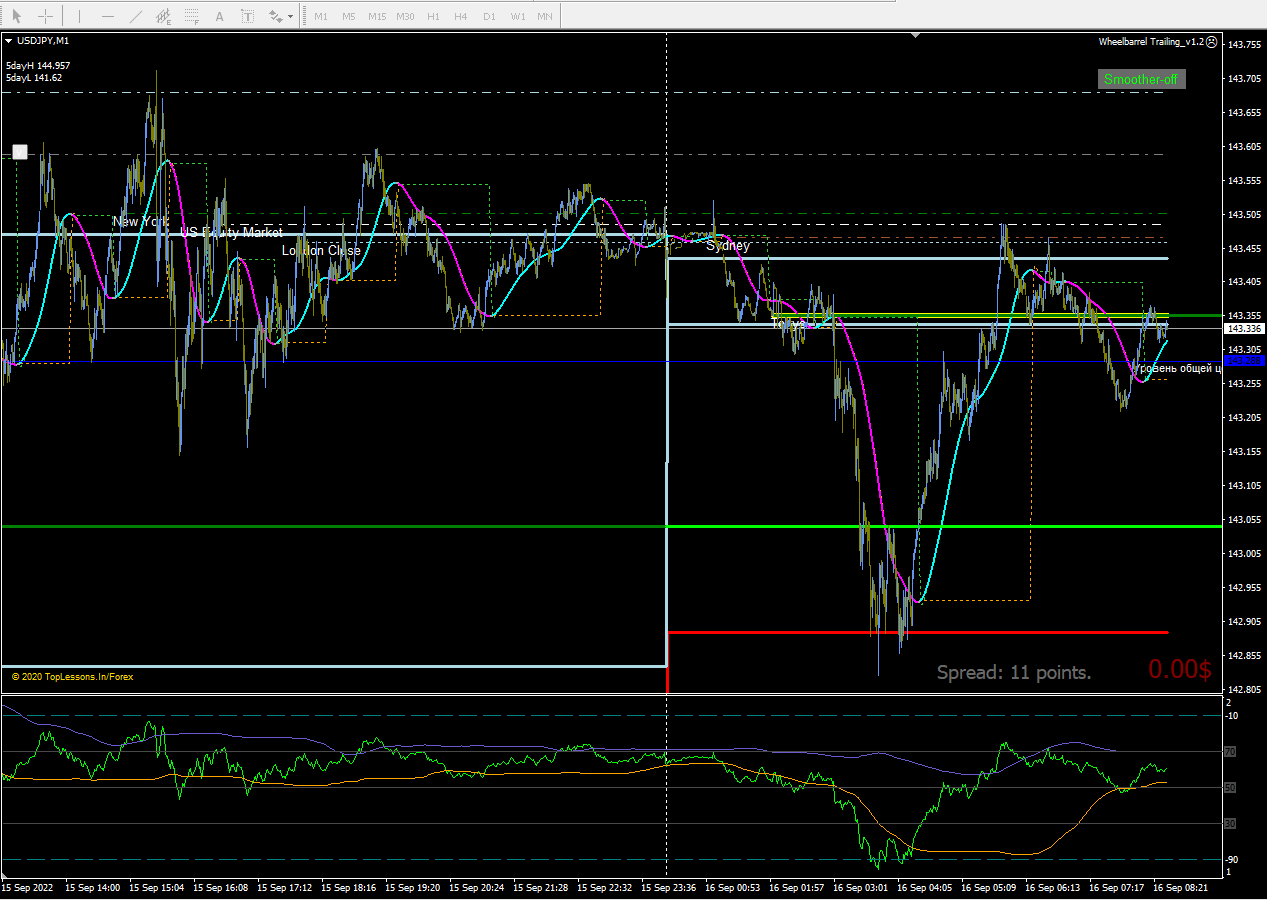The image size is (1267, 900).
Task: Activate the crosshair tool
Action: click(x=45, y=16)
